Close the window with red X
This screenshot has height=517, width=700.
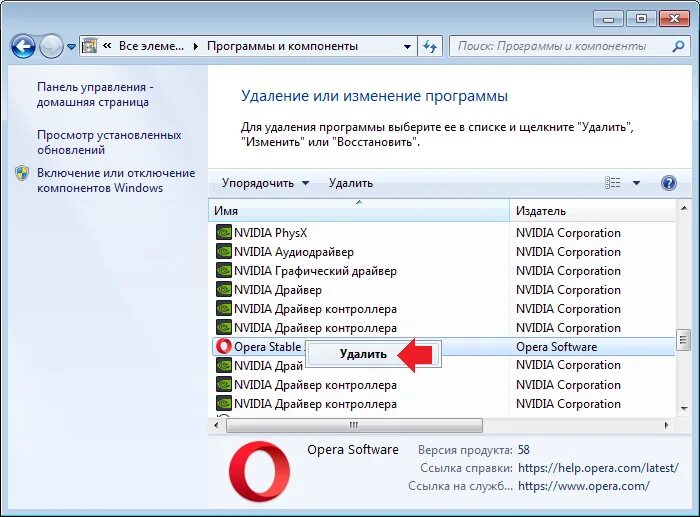tap(674, 19)
